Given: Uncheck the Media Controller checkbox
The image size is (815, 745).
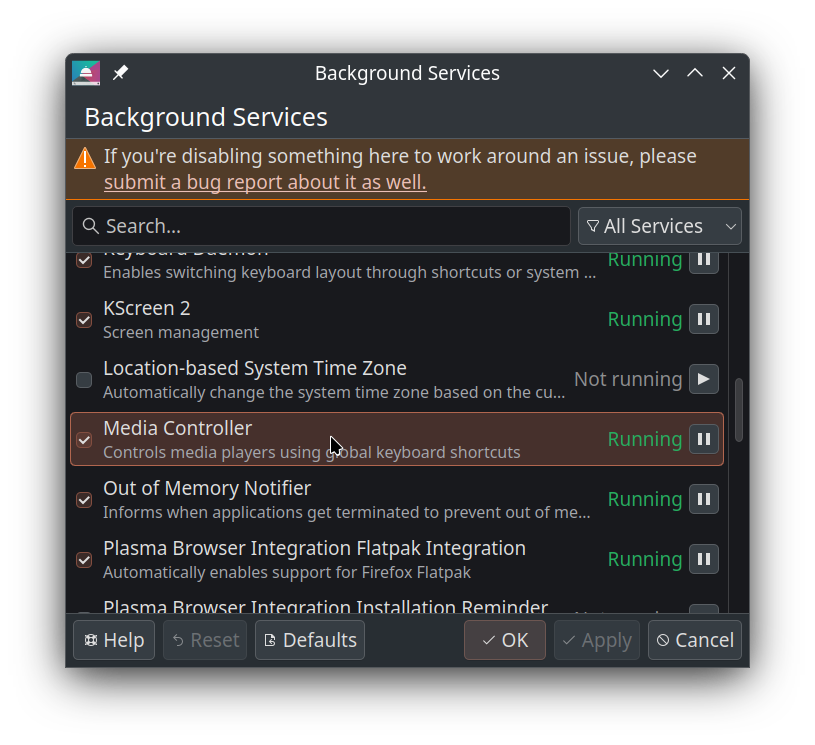Looking at the screenshot, I should pos(84,440).
